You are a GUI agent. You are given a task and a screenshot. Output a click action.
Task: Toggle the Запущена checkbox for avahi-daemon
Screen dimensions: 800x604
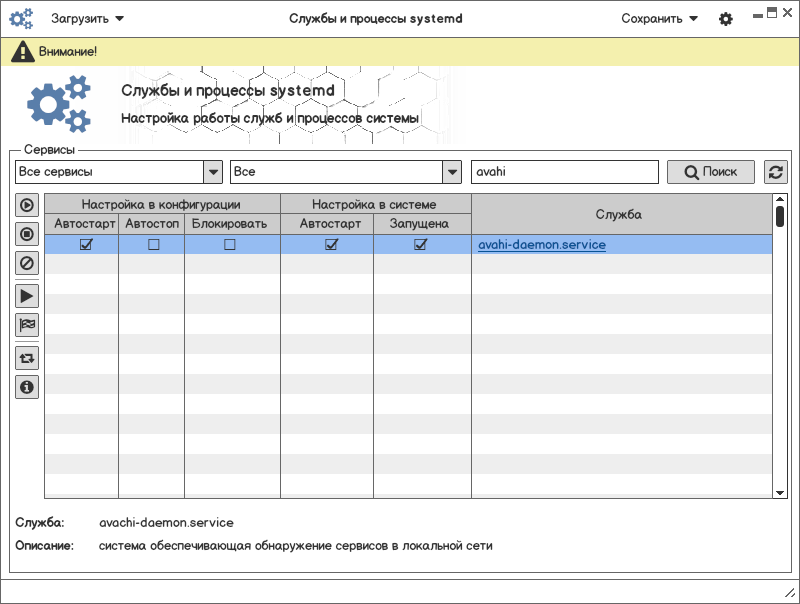421,244
